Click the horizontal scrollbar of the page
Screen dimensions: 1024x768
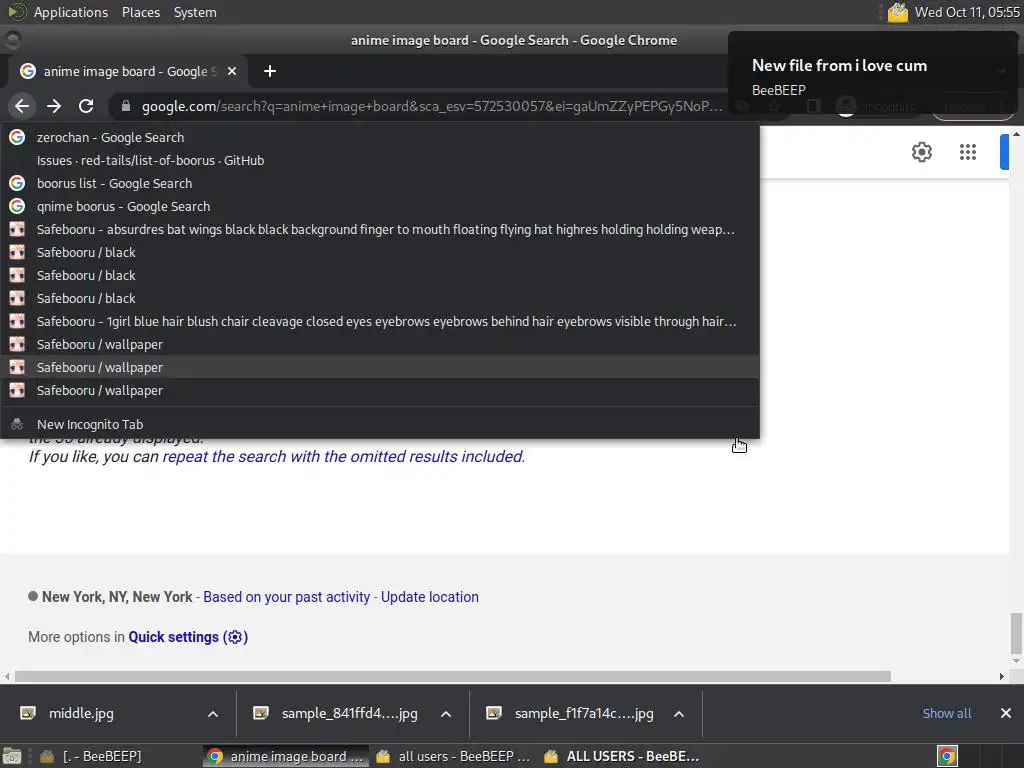[x=453, y=677]
